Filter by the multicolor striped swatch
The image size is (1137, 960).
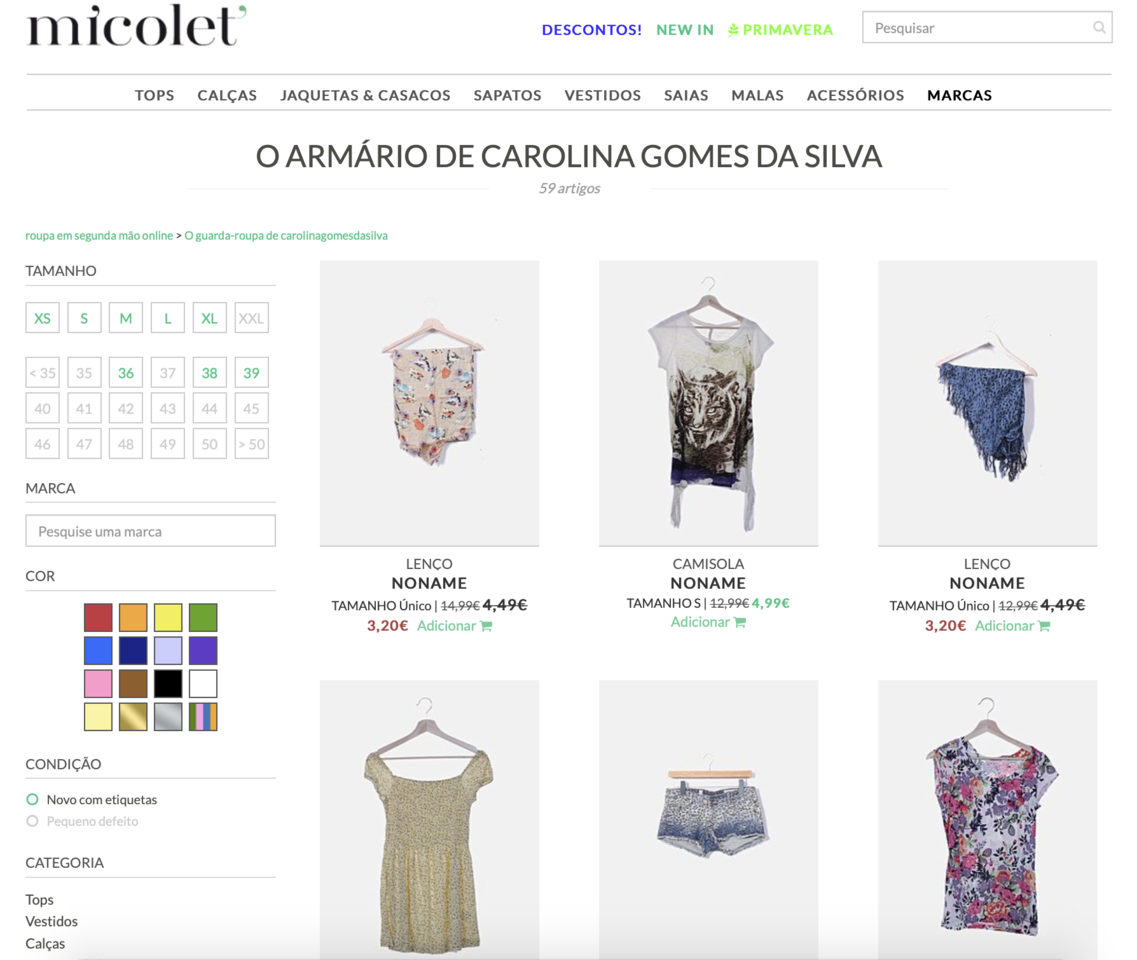[x=203, y=716]
